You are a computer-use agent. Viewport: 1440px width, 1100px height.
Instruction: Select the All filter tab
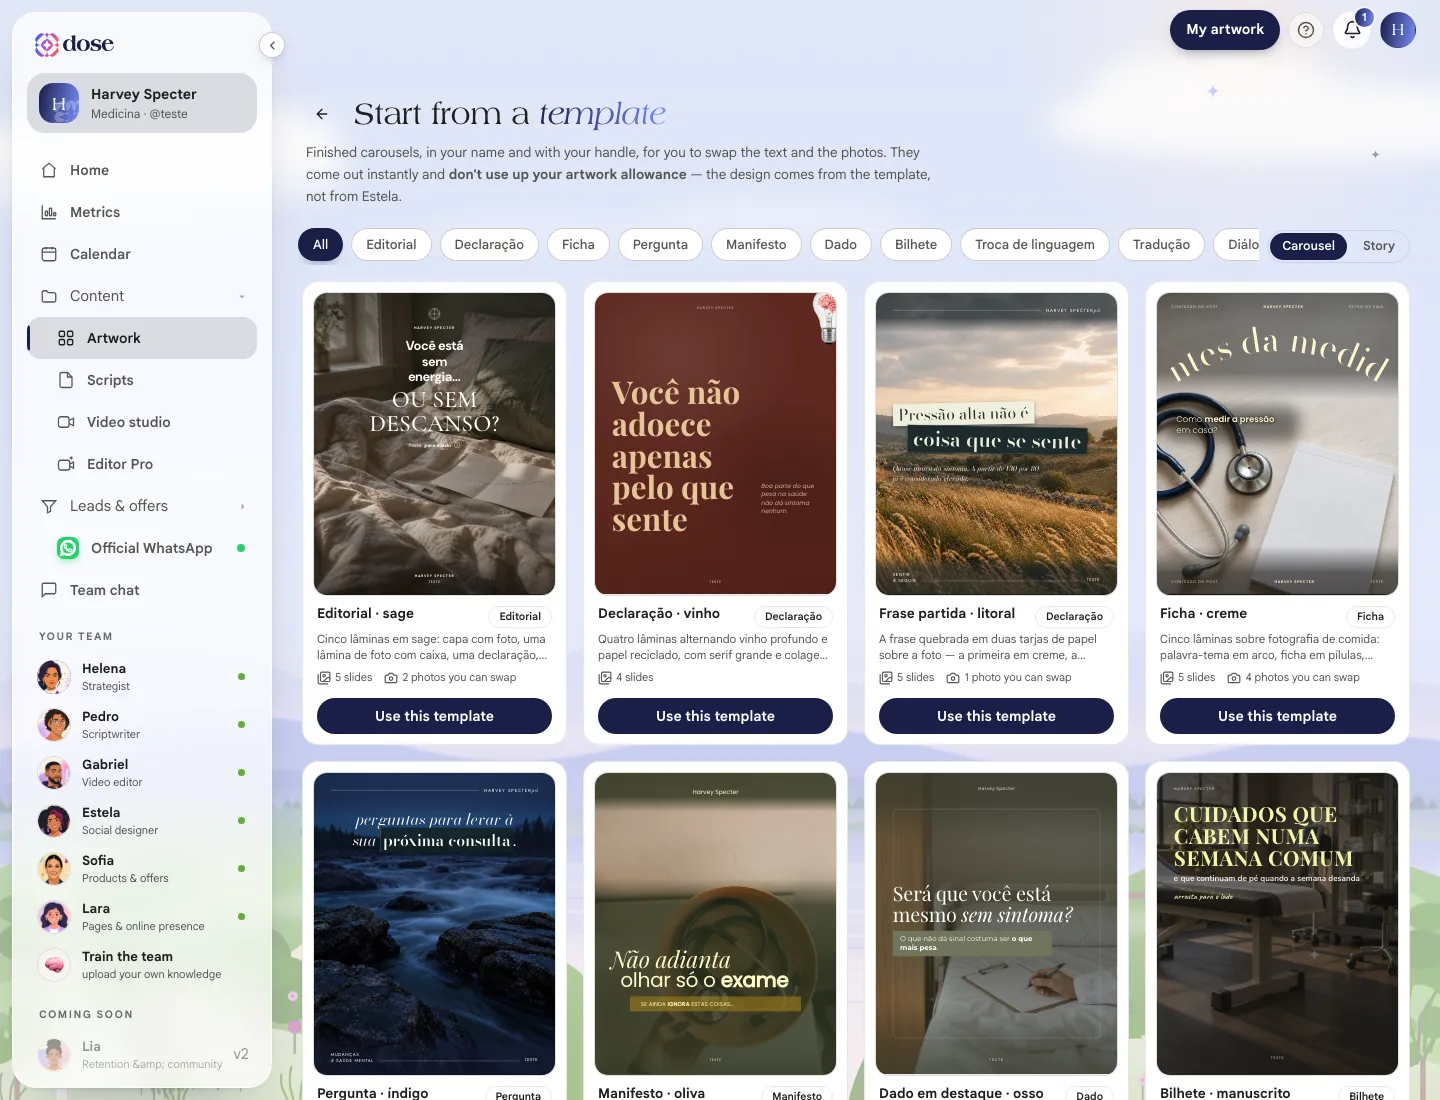[320, 244]
